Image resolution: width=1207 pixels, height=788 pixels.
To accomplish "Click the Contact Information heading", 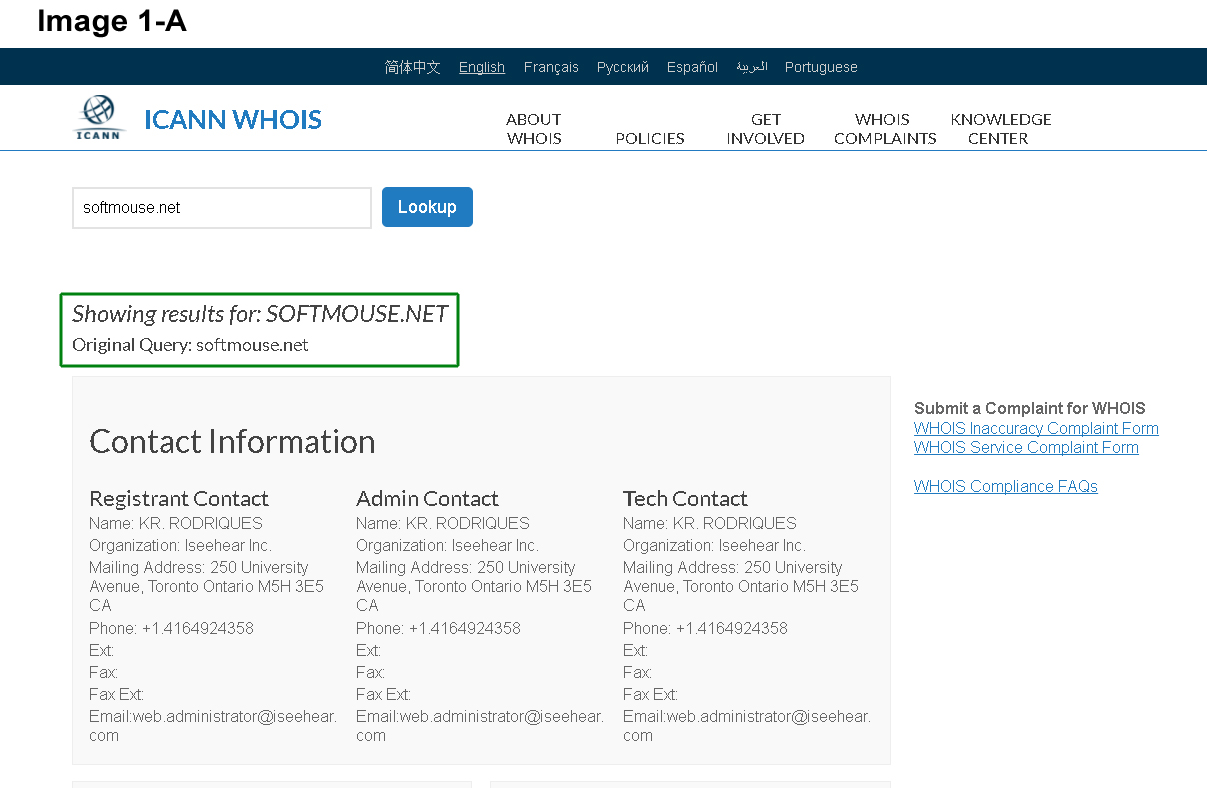I will (232, 441).
